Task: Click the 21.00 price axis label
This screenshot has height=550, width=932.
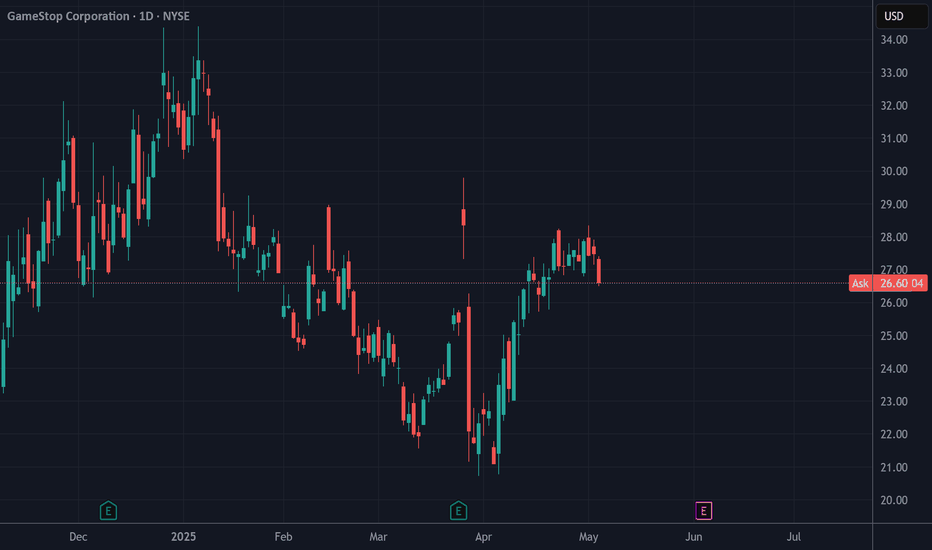Action: point(894,467)
